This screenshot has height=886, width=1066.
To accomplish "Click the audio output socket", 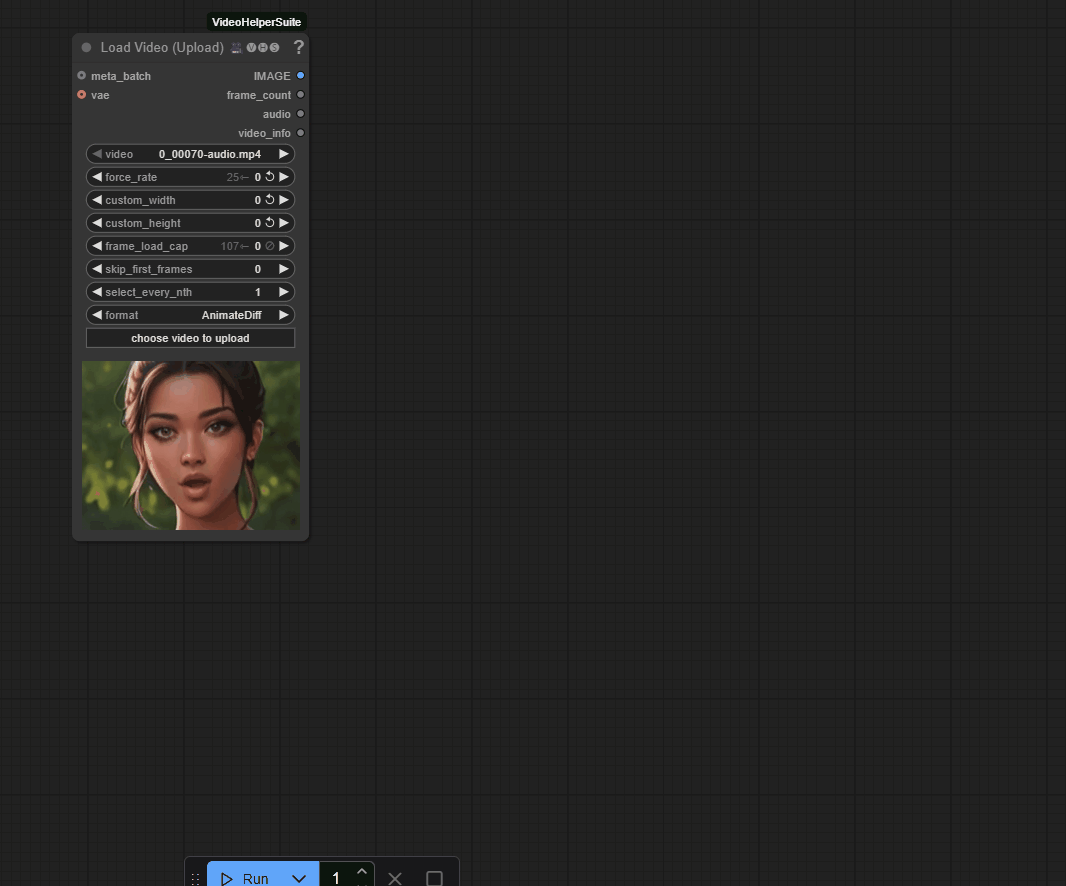I will [x=300, y=114].
